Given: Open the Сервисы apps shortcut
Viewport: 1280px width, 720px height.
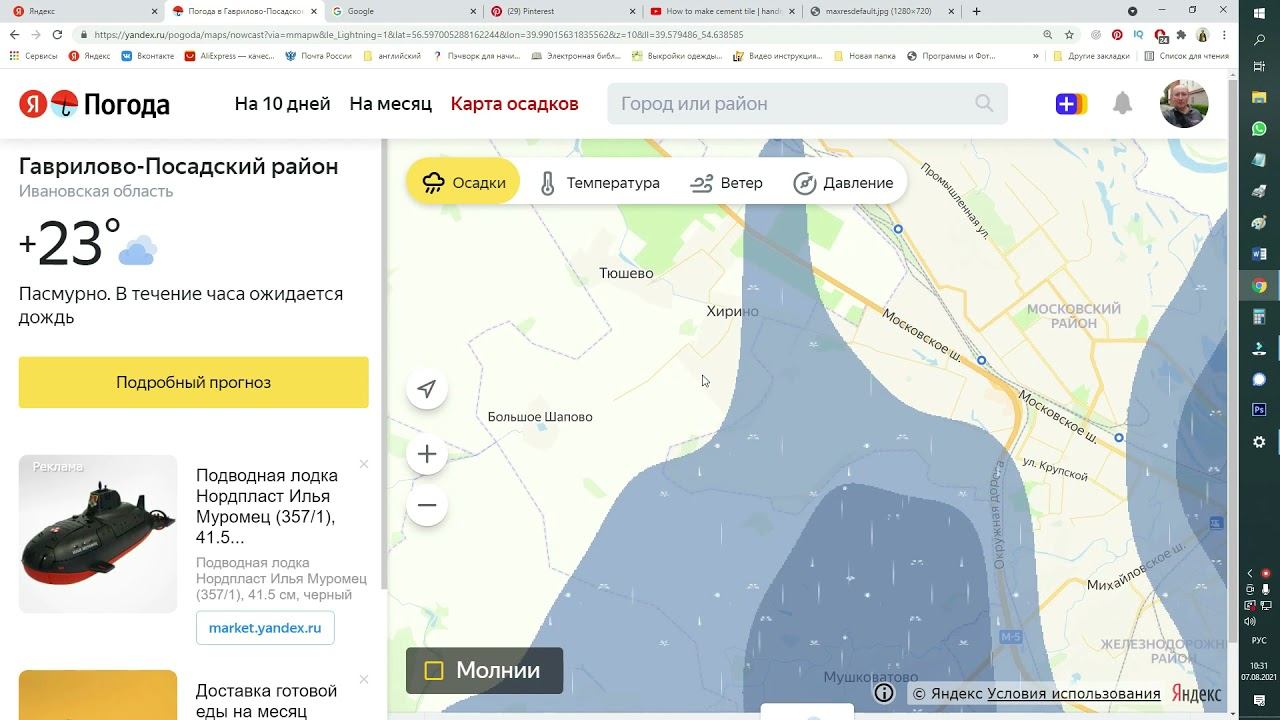Looking at the screenshot, I should [33, 56].
